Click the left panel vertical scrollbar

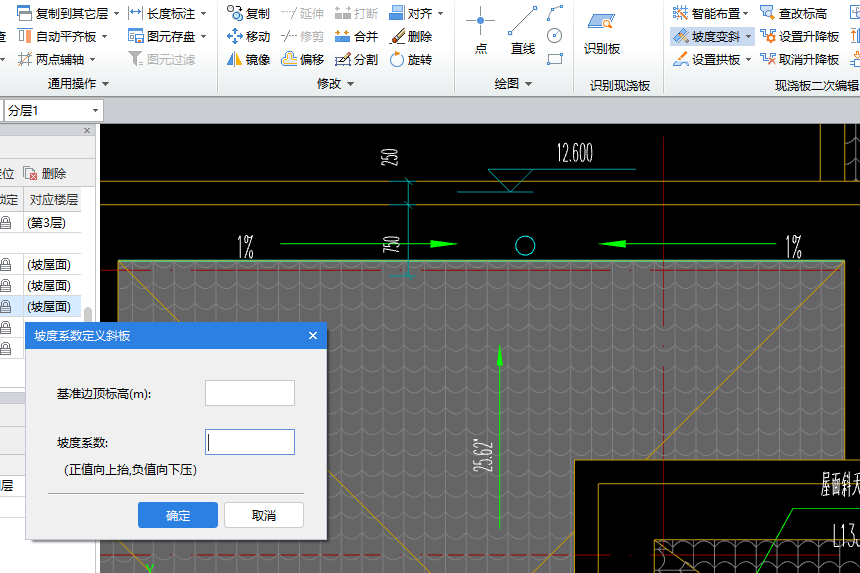88,315
